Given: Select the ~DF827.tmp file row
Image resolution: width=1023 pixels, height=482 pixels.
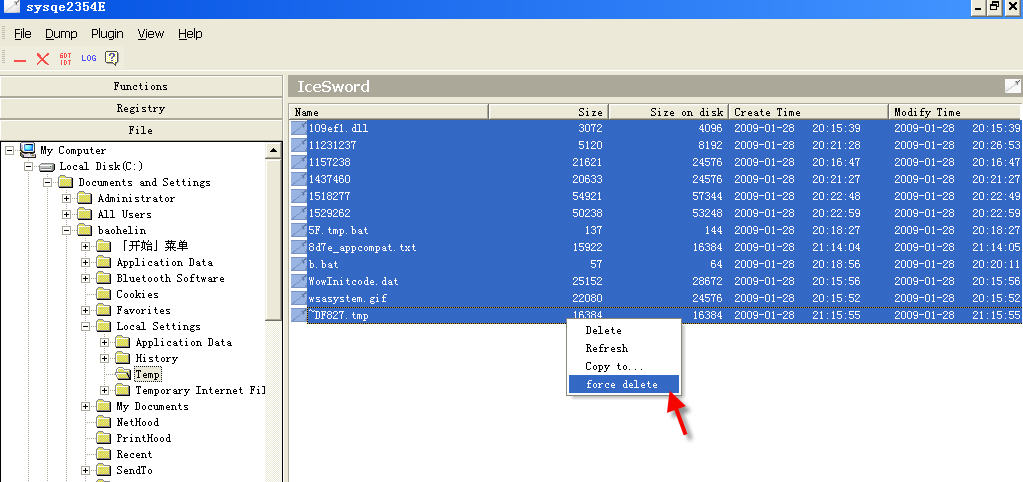Looking at the screenshot, I should 656,315.
